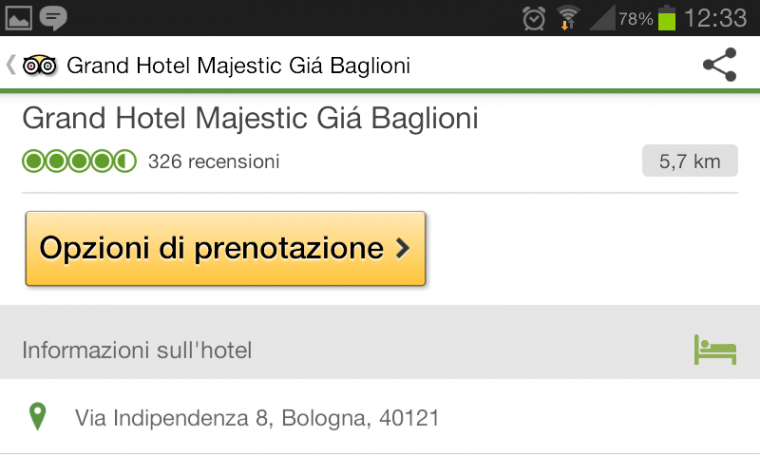
Task: Tap the green bed icon
Action: coord(715,349)
